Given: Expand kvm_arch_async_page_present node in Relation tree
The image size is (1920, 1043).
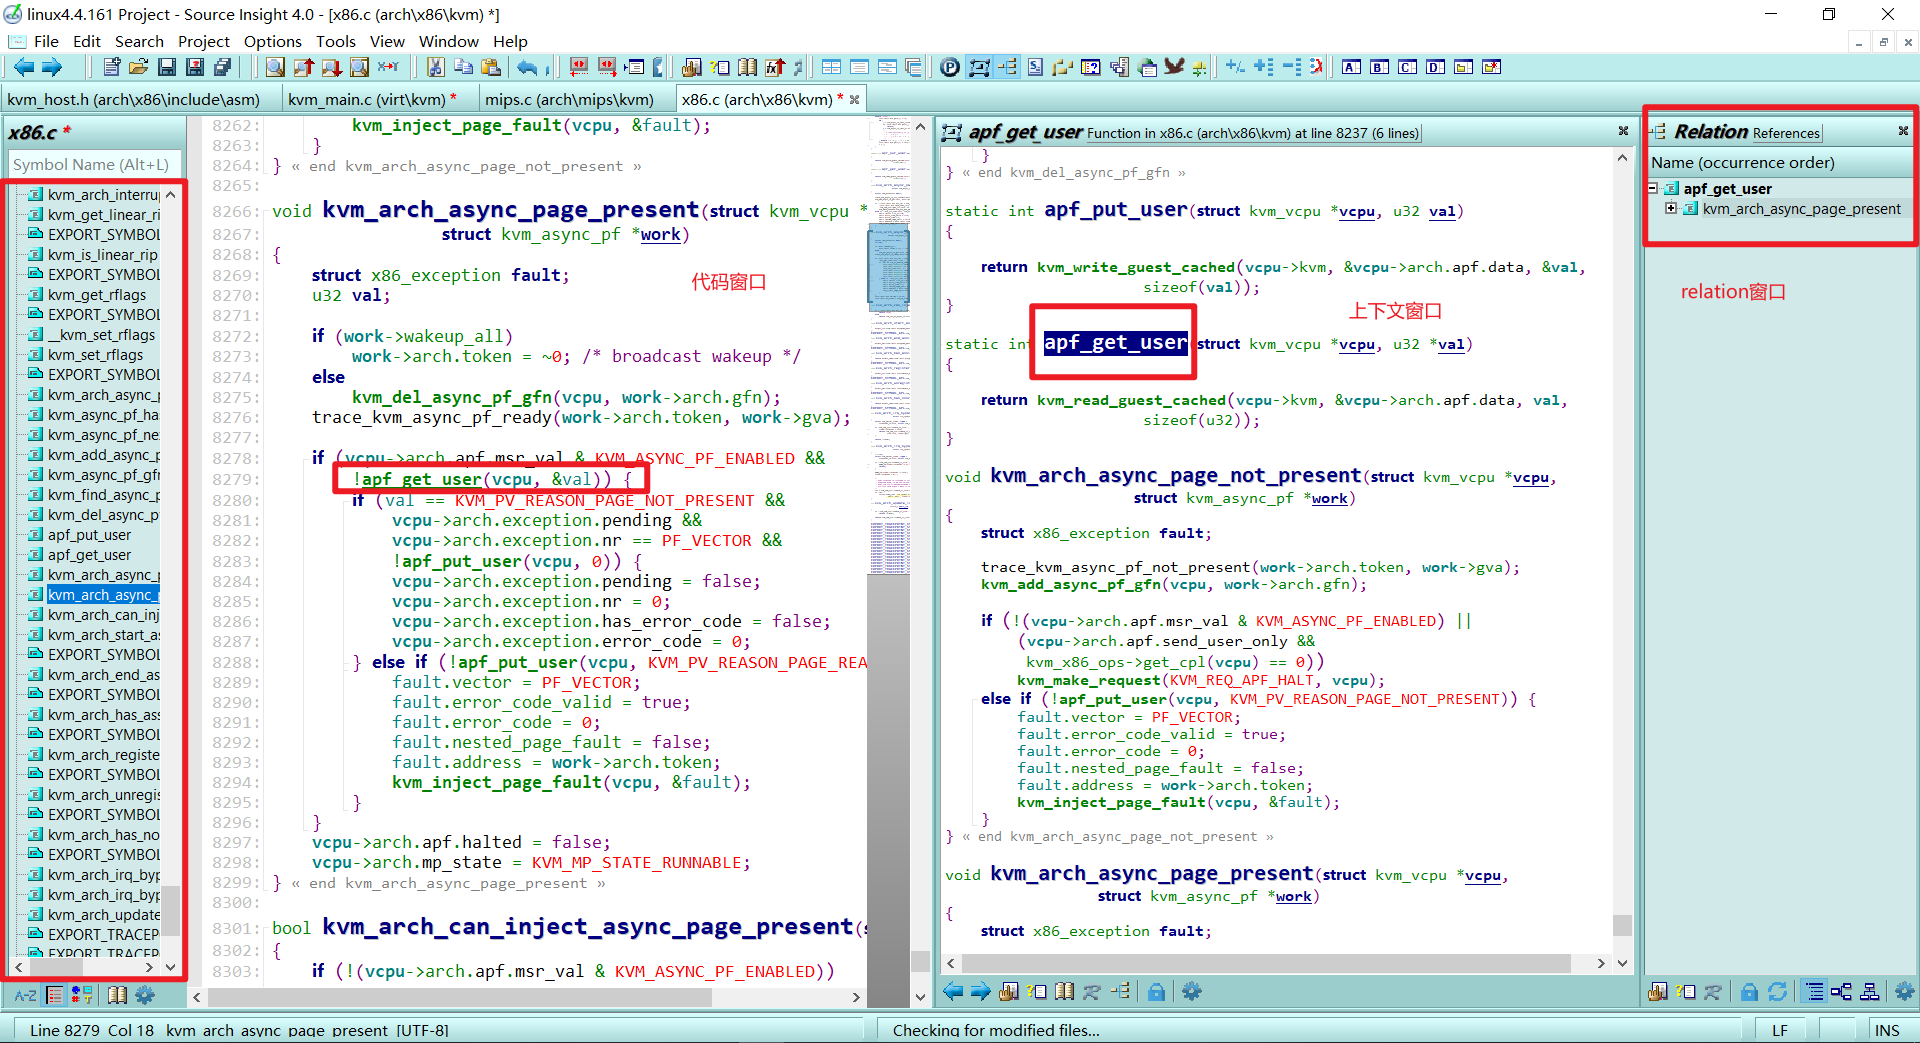Looking at the screenshot, I should [x=1671, y=208].
